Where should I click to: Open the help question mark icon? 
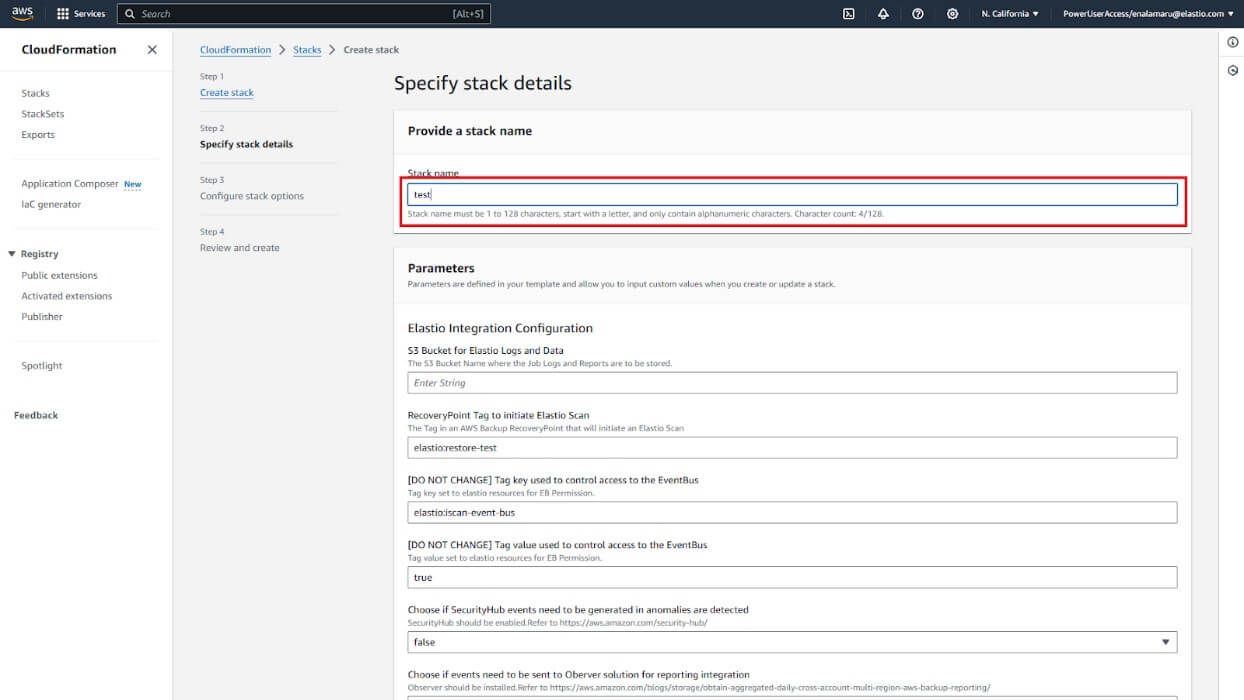[918, 14]
